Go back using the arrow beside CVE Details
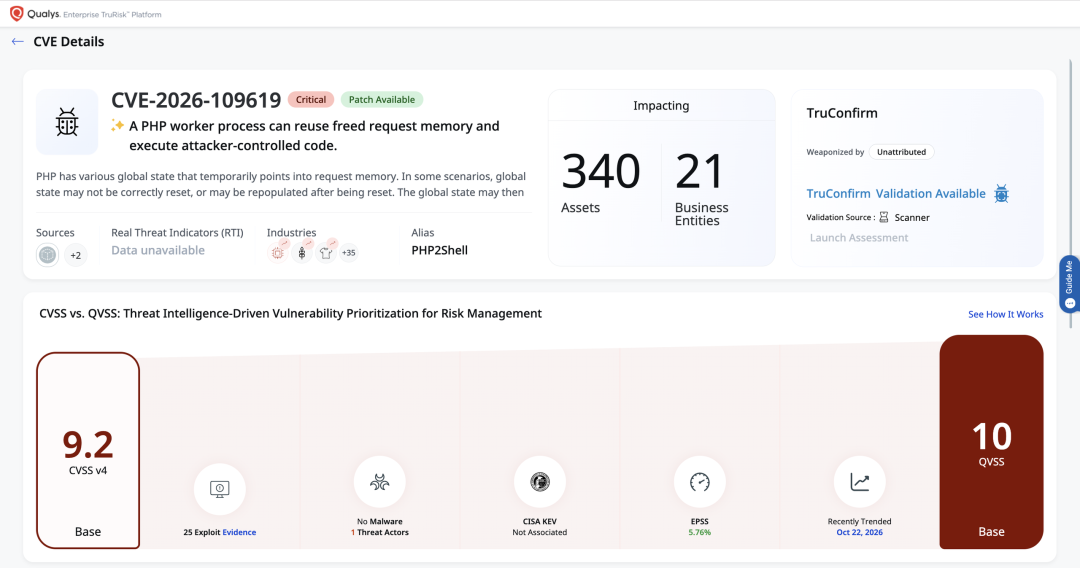 [x=18, y=42]
